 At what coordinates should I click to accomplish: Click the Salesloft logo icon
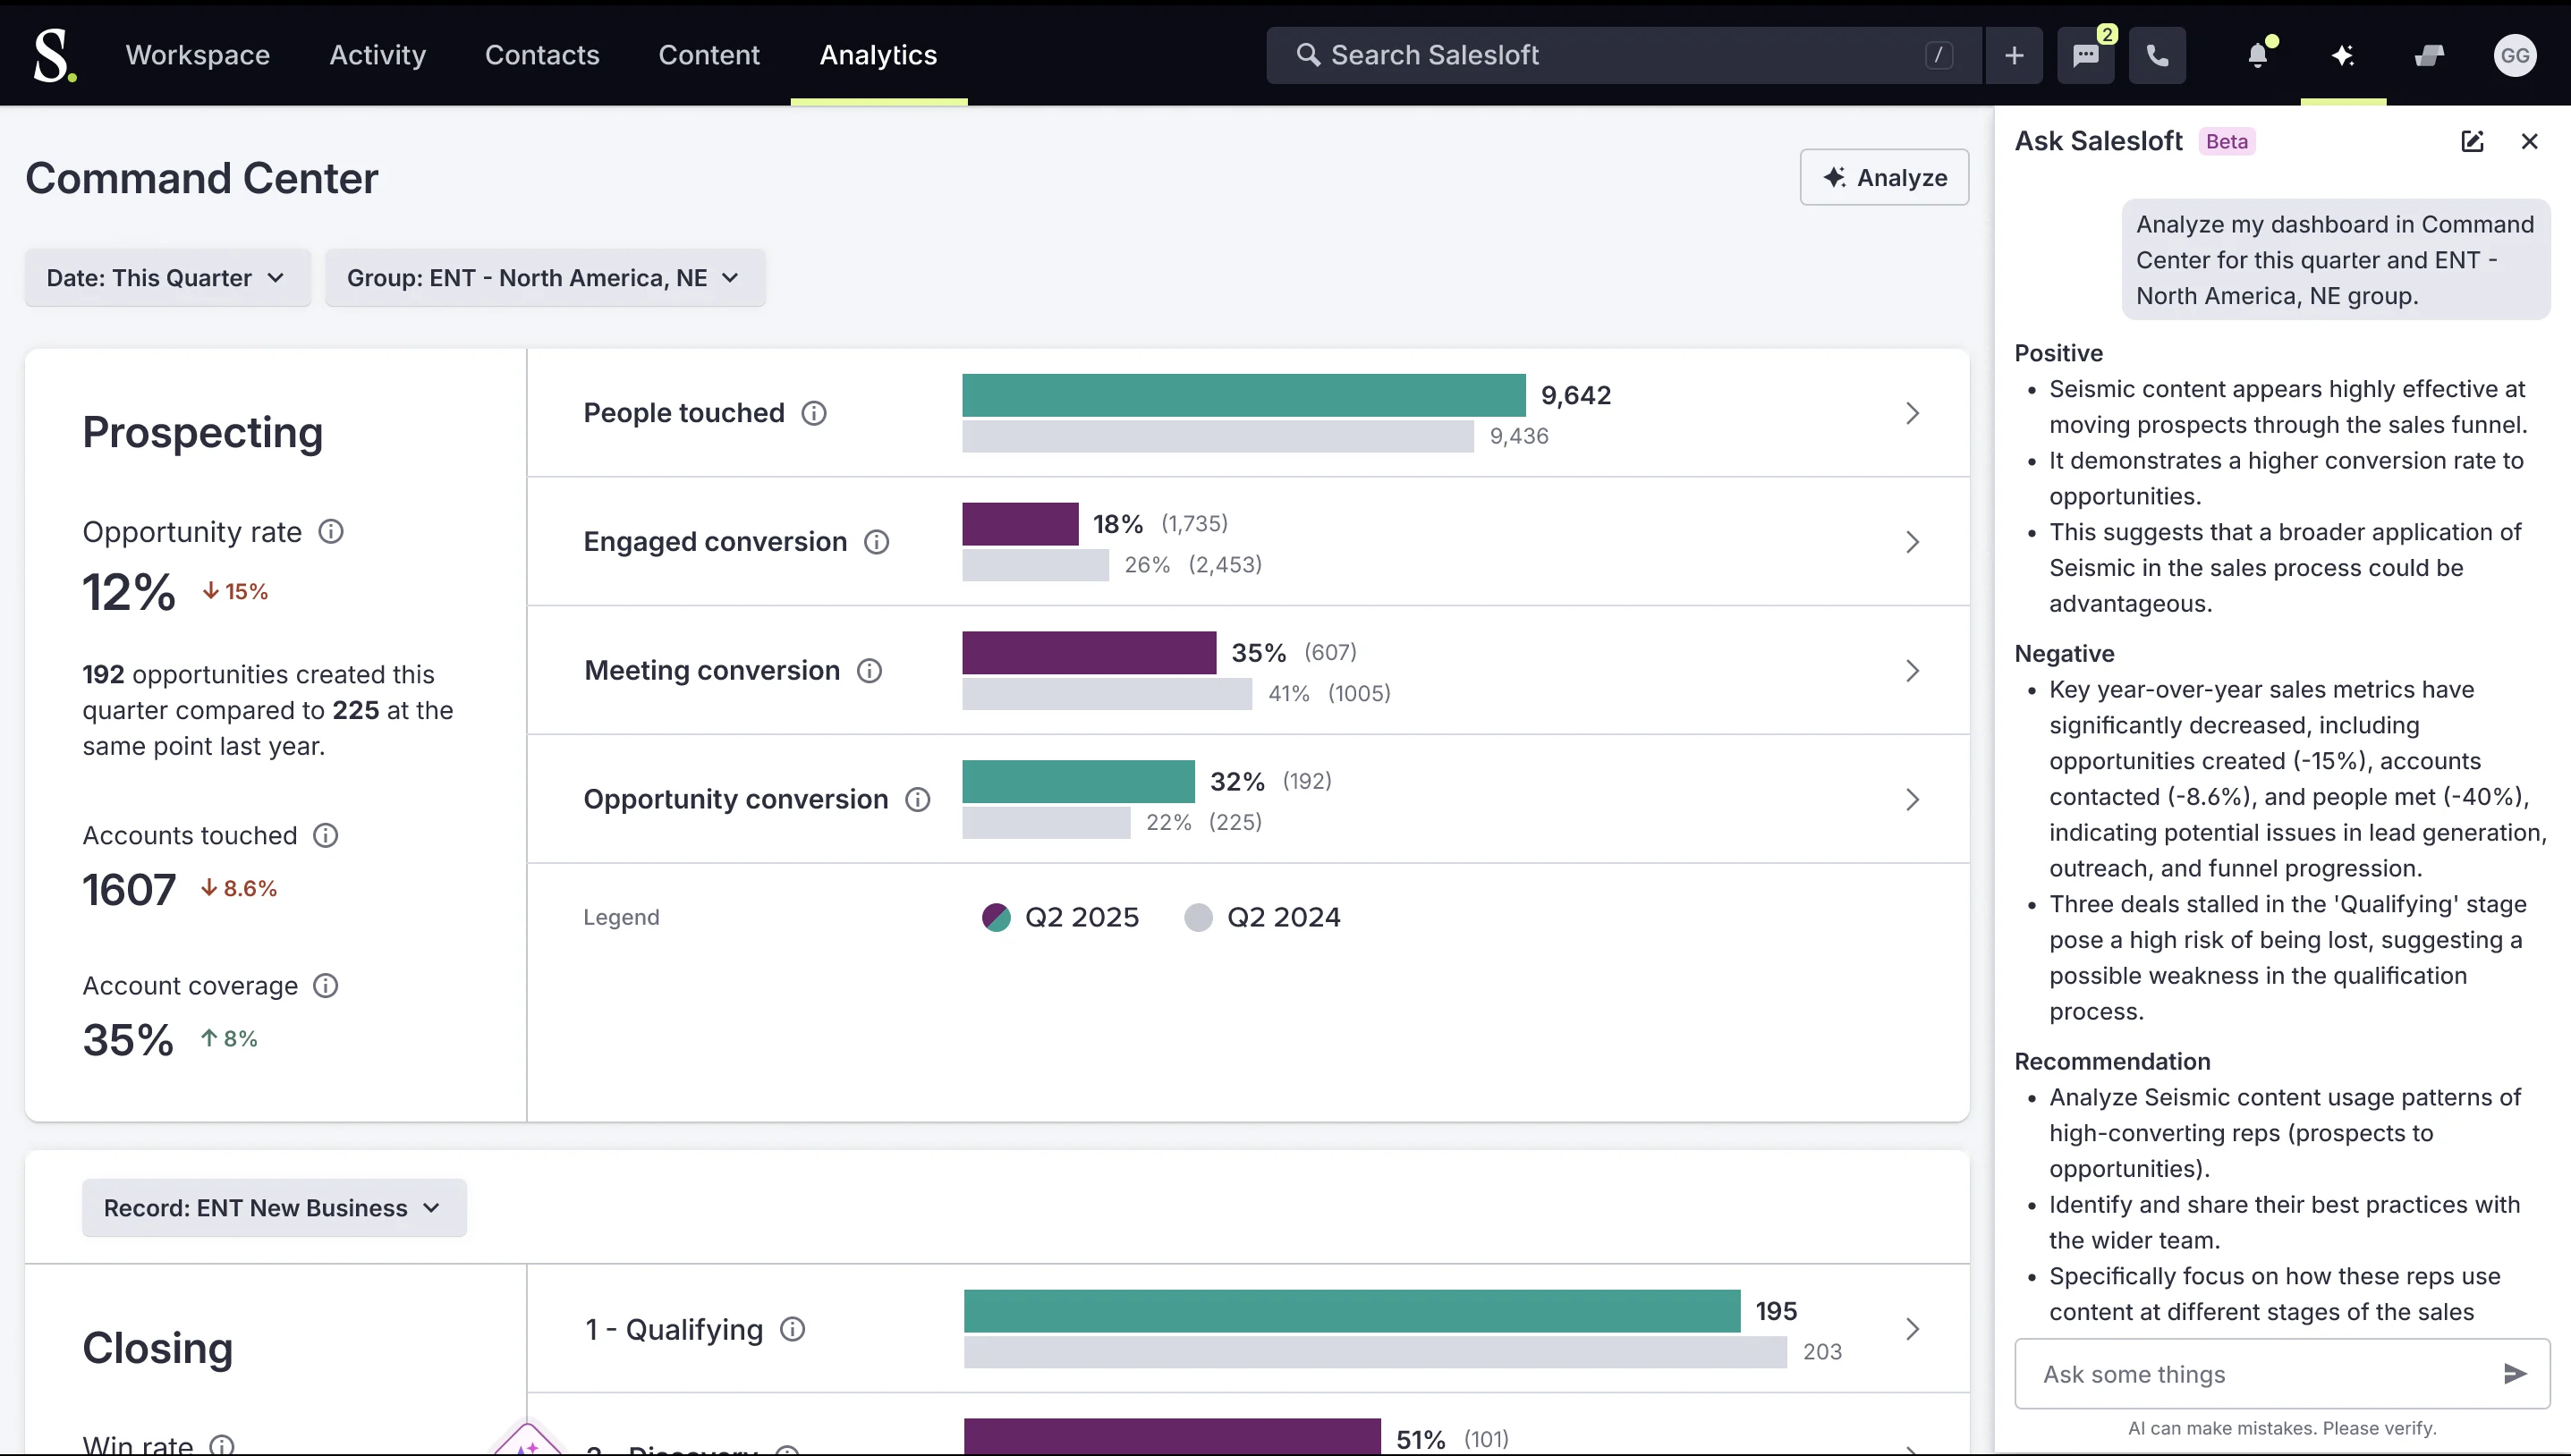tap(54, 55)
